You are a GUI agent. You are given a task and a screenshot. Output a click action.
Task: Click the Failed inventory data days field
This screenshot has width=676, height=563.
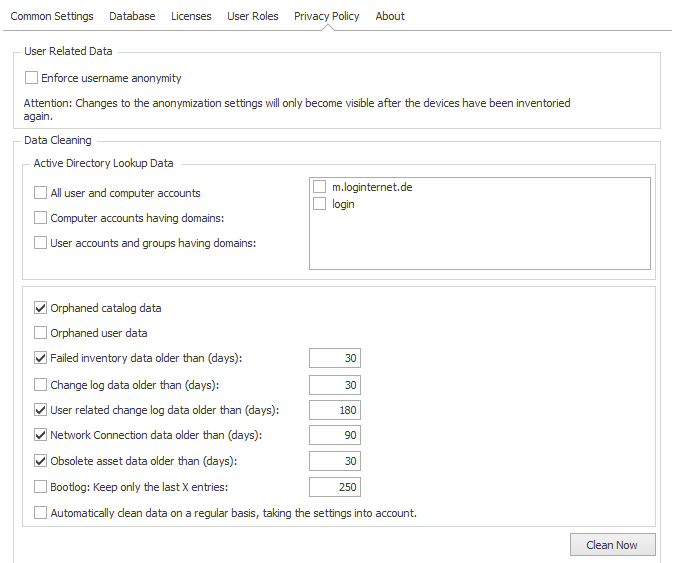(x=335, y=358)
